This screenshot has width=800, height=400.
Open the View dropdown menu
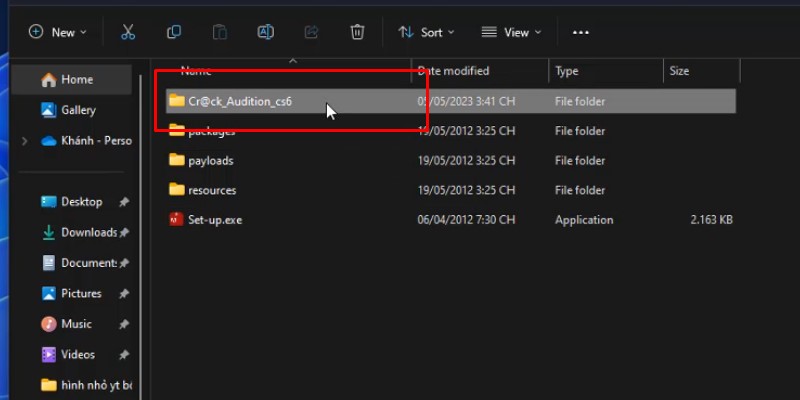coord(510,32)
